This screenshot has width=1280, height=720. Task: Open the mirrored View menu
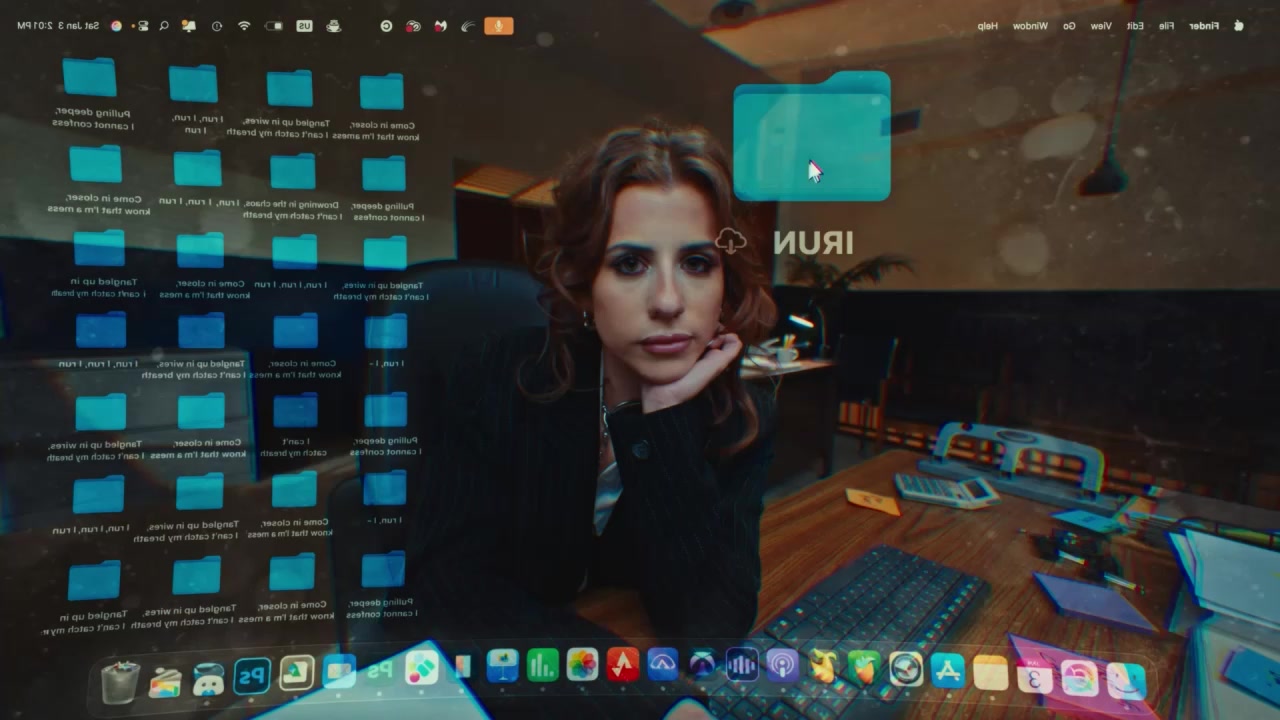1100,26
